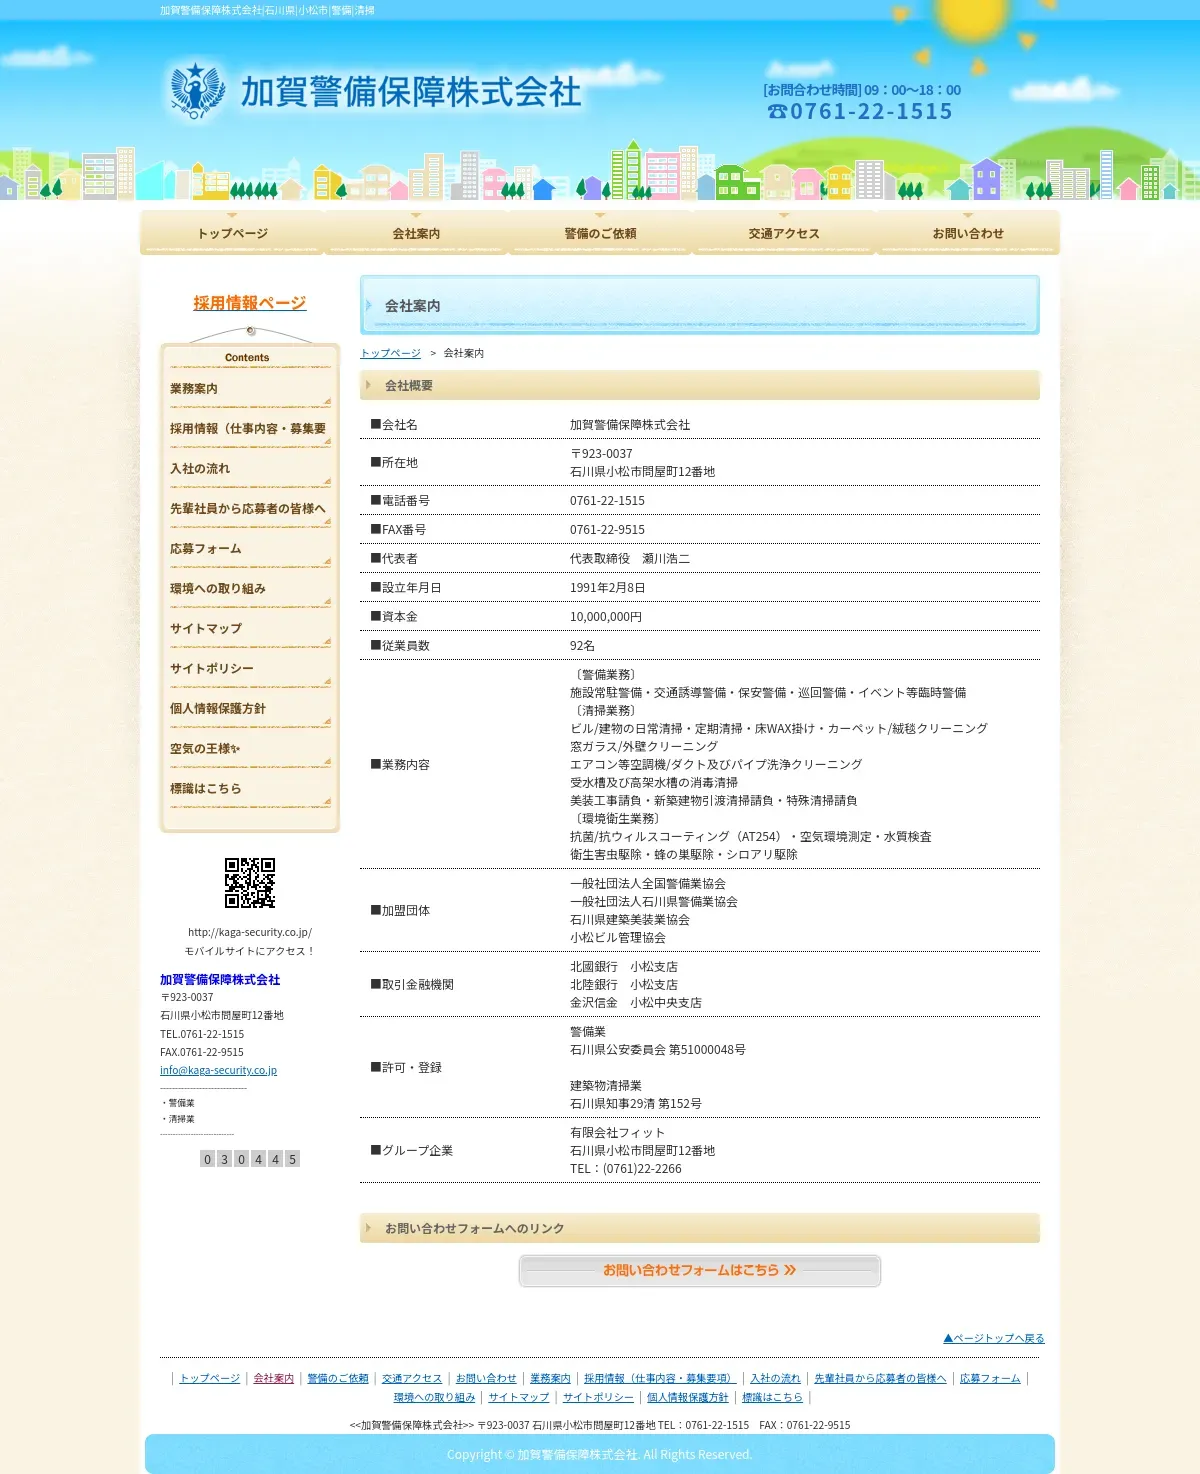
Task: Click the phone number 0761-22-1515 in header
Action: point(871,111)
